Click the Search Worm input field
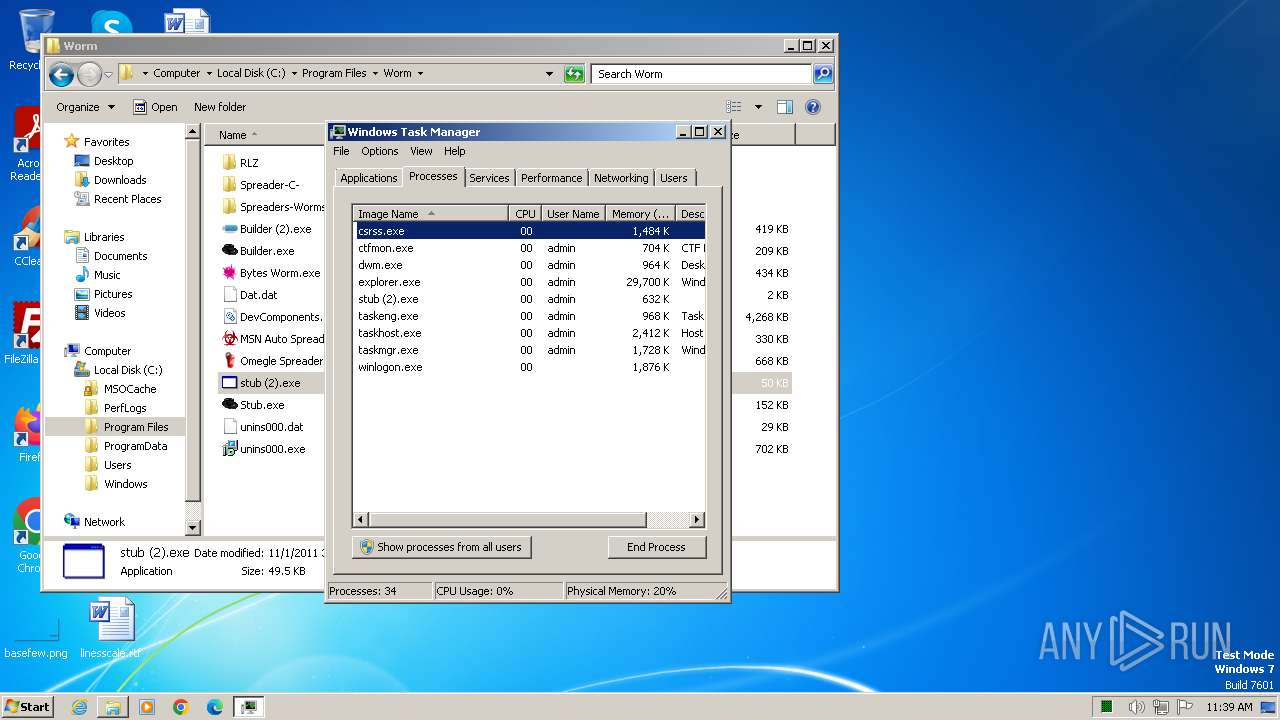This screenshot has width=1280, height=720. (702, 74)
